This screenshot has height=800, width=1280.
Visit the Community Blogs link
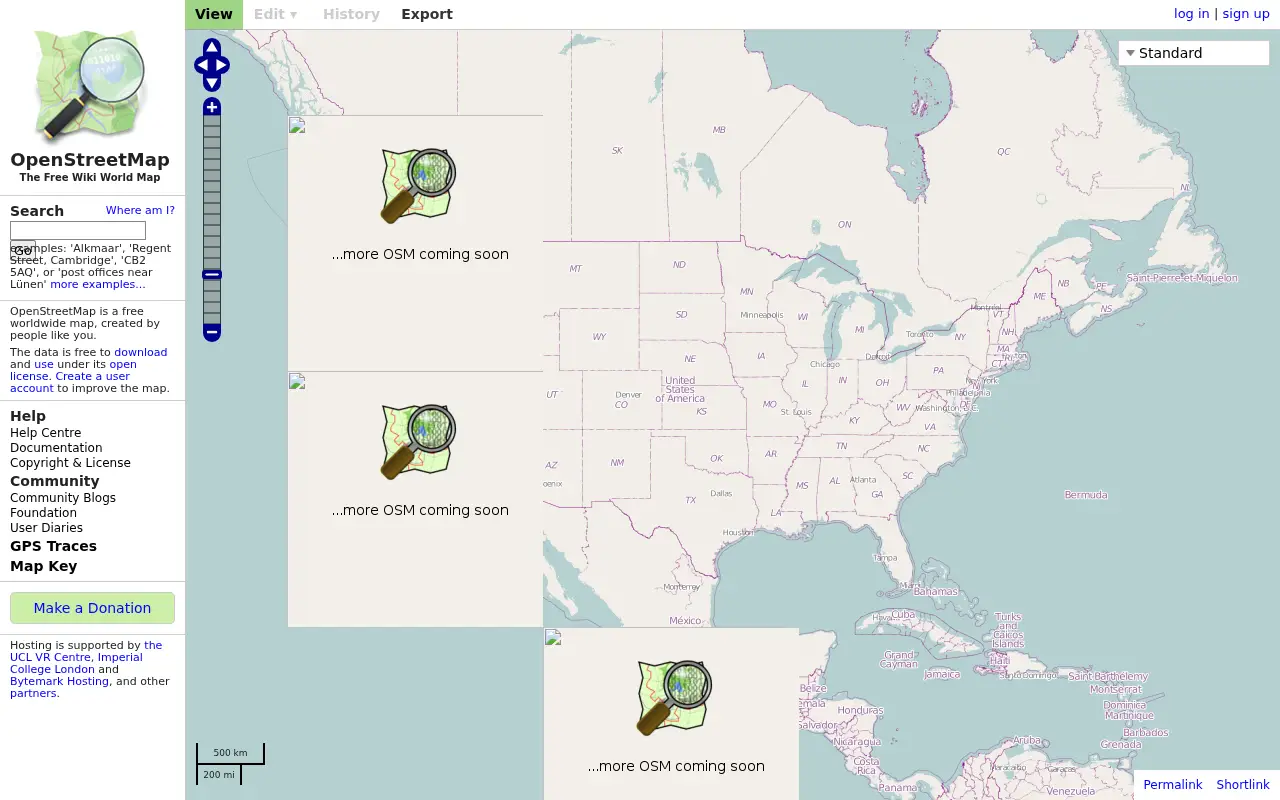pyautogui.click(x=63, y=498)
